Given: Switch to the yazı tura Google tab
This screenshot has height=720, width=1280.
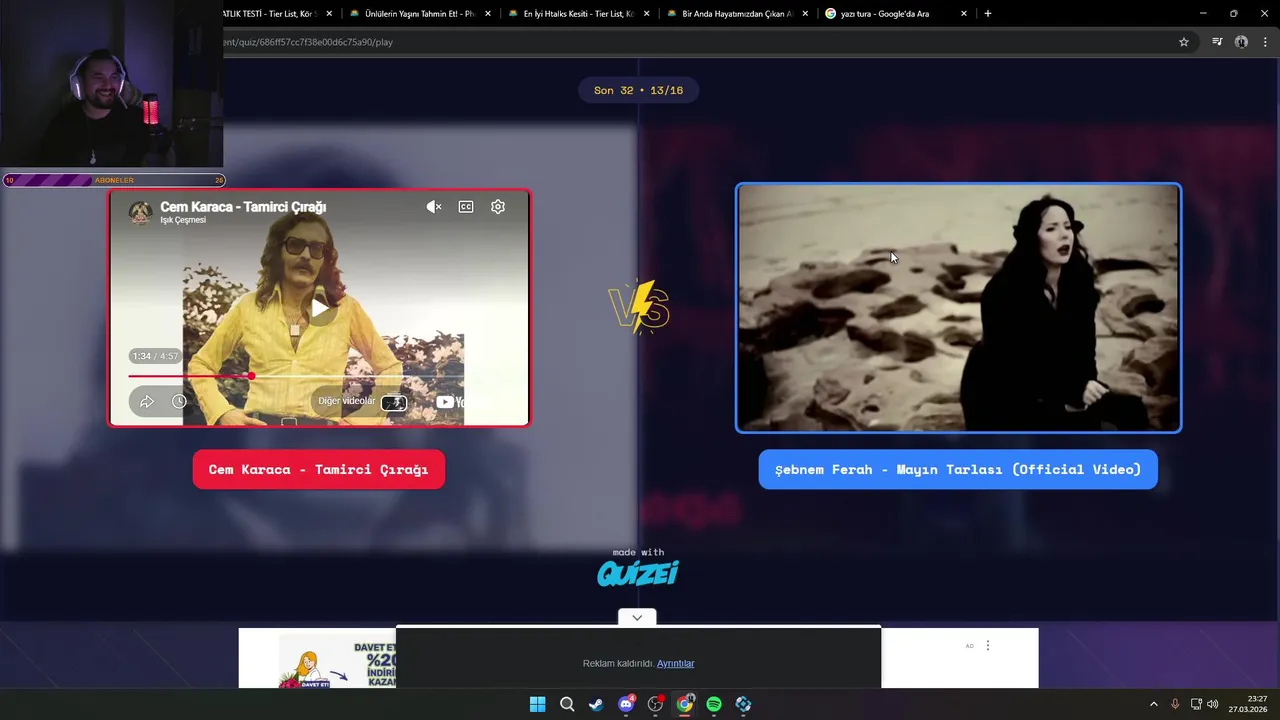Looking at the screenshot, I should click(x=884, y=13).
